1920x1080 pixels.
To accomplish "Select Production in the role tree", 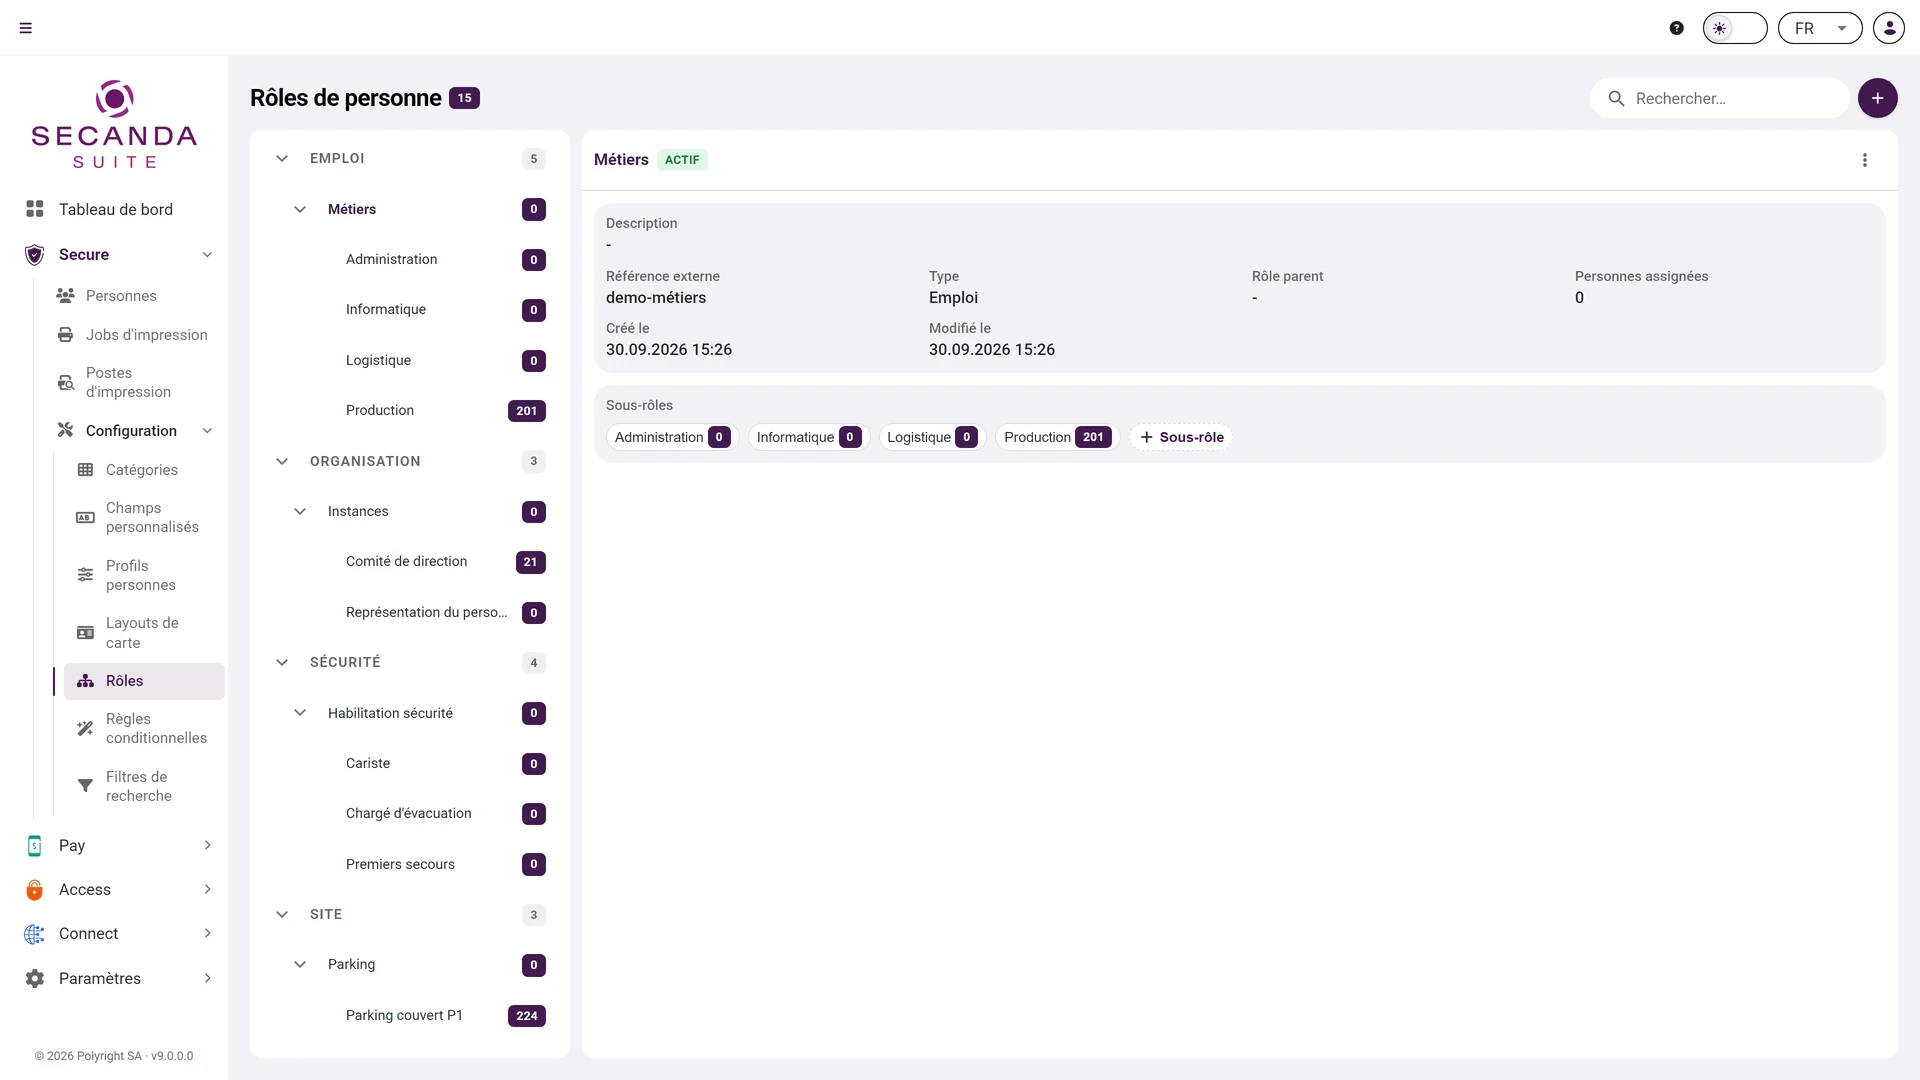I will (x=410, y=410).
